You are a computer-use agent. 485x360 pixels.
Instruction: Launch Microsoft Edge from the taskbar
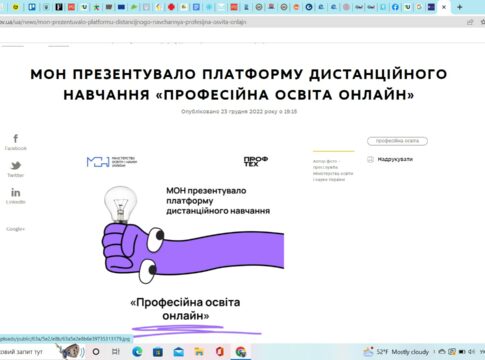(137, 351)
